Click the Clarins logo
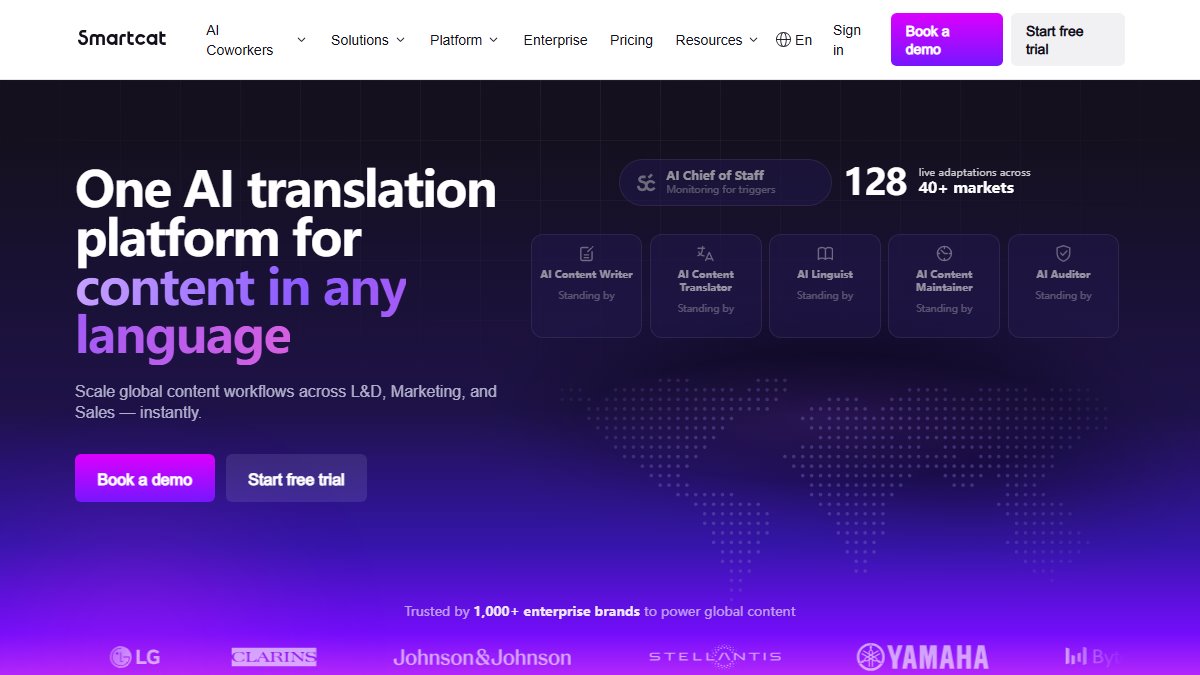 pos(274,657)
